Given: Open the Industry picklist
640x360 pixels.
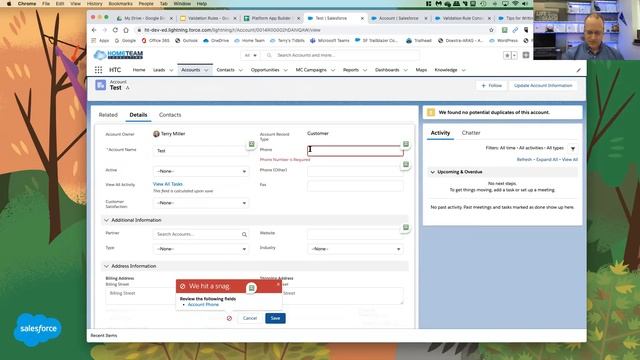Looking at the screenshot, I should 355,249.
